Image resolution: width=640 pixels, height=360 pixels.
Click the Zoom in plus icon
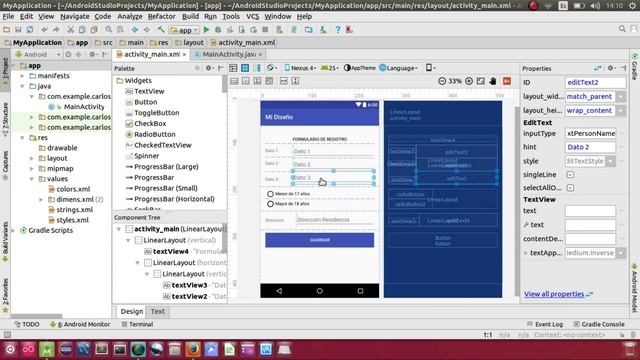coord(469,81)
